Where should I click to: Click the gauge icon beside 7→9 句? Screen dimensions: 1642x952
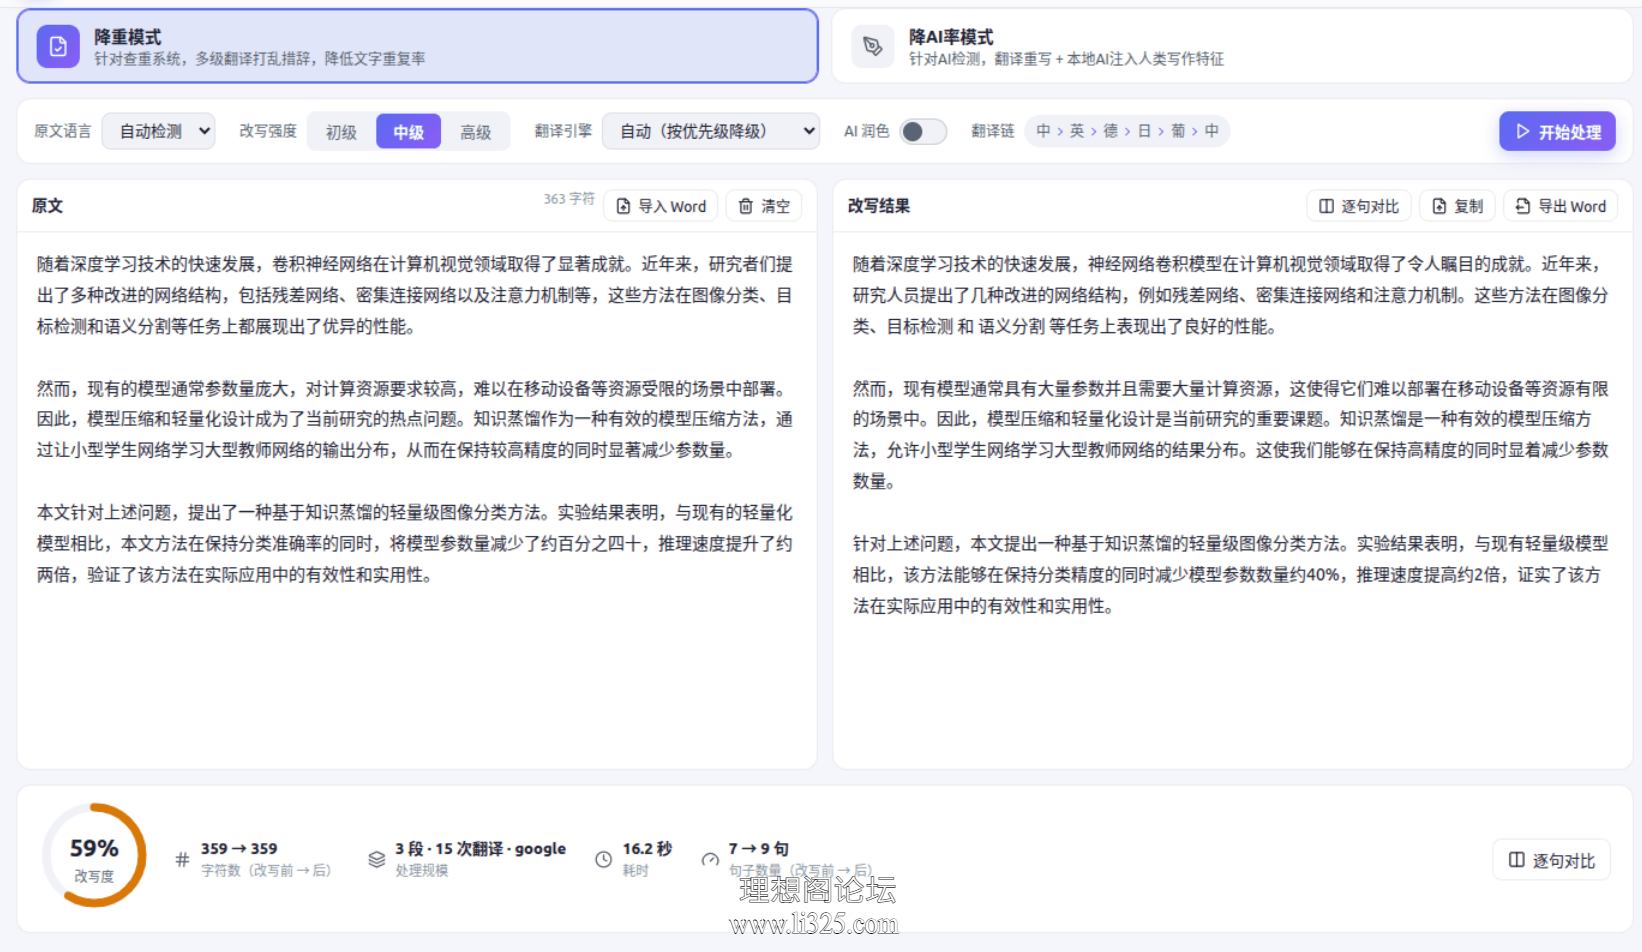(710, 859)
